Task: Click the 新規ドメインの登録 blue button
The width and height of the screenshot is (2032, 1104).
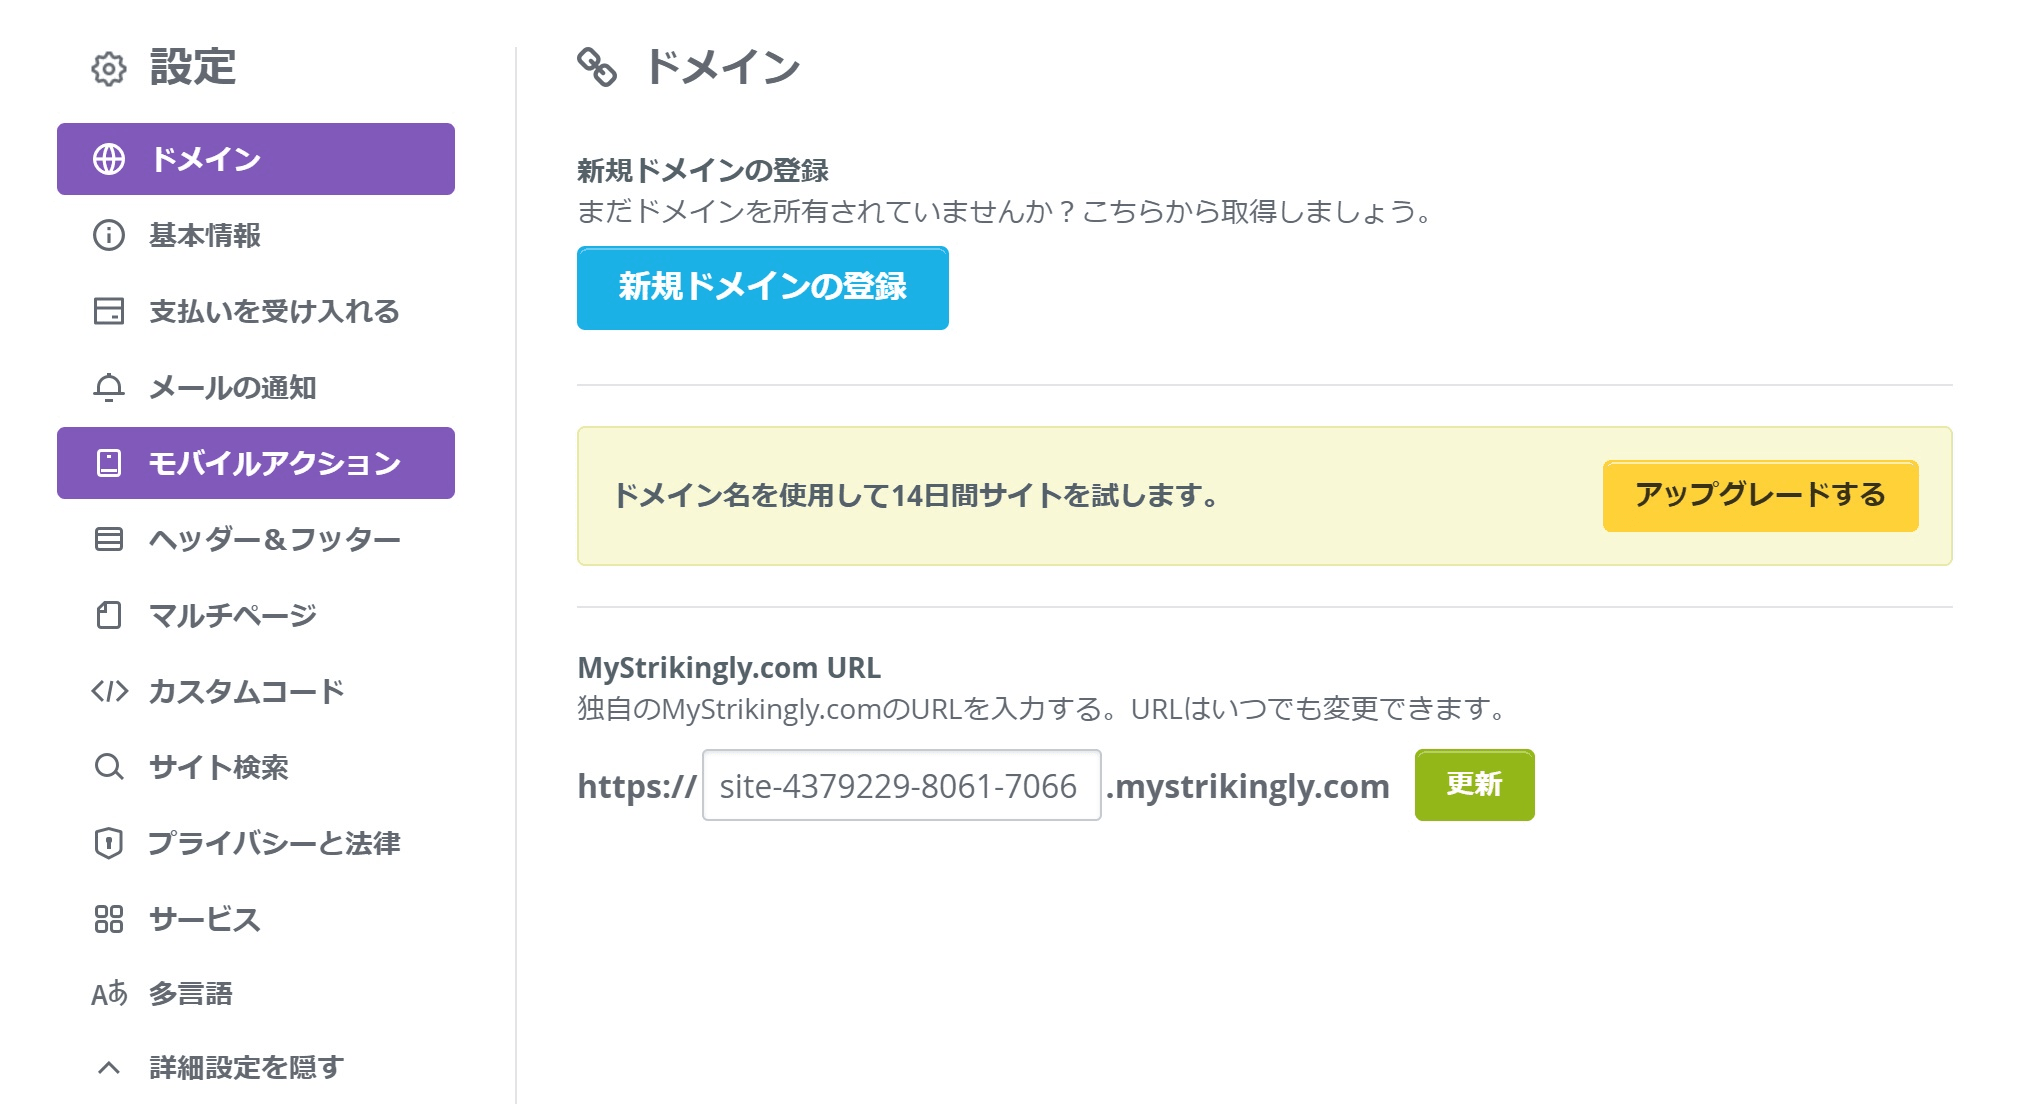Action: pos(763,288)
